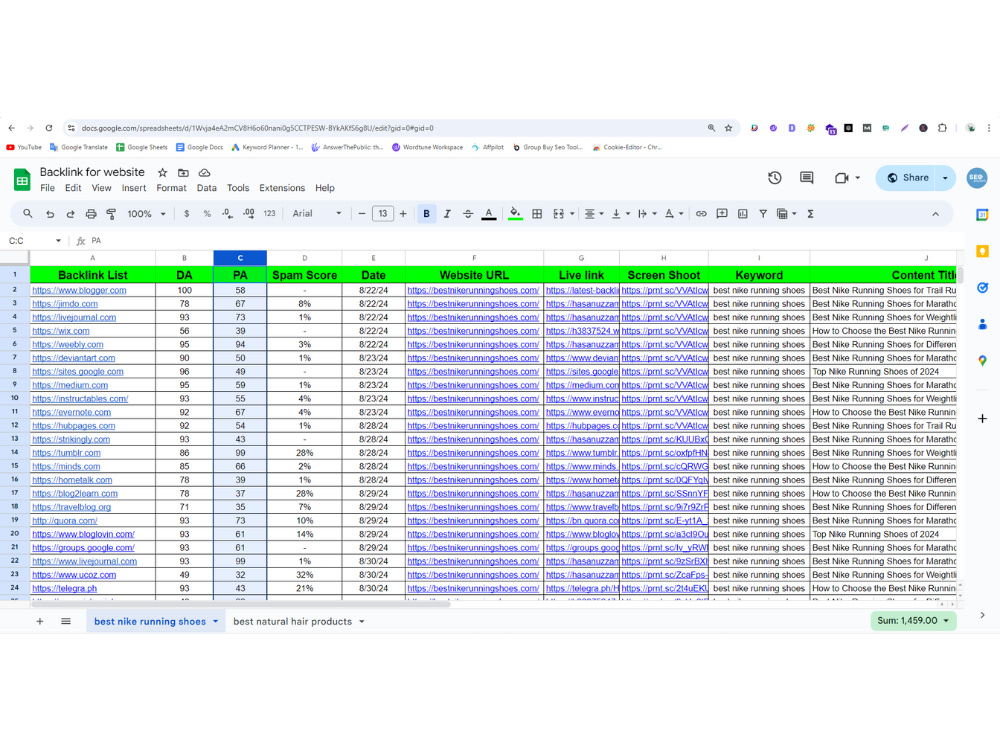
Task: Print the spreadsheet
Action: pyautogui.click(x=91, y=214)
